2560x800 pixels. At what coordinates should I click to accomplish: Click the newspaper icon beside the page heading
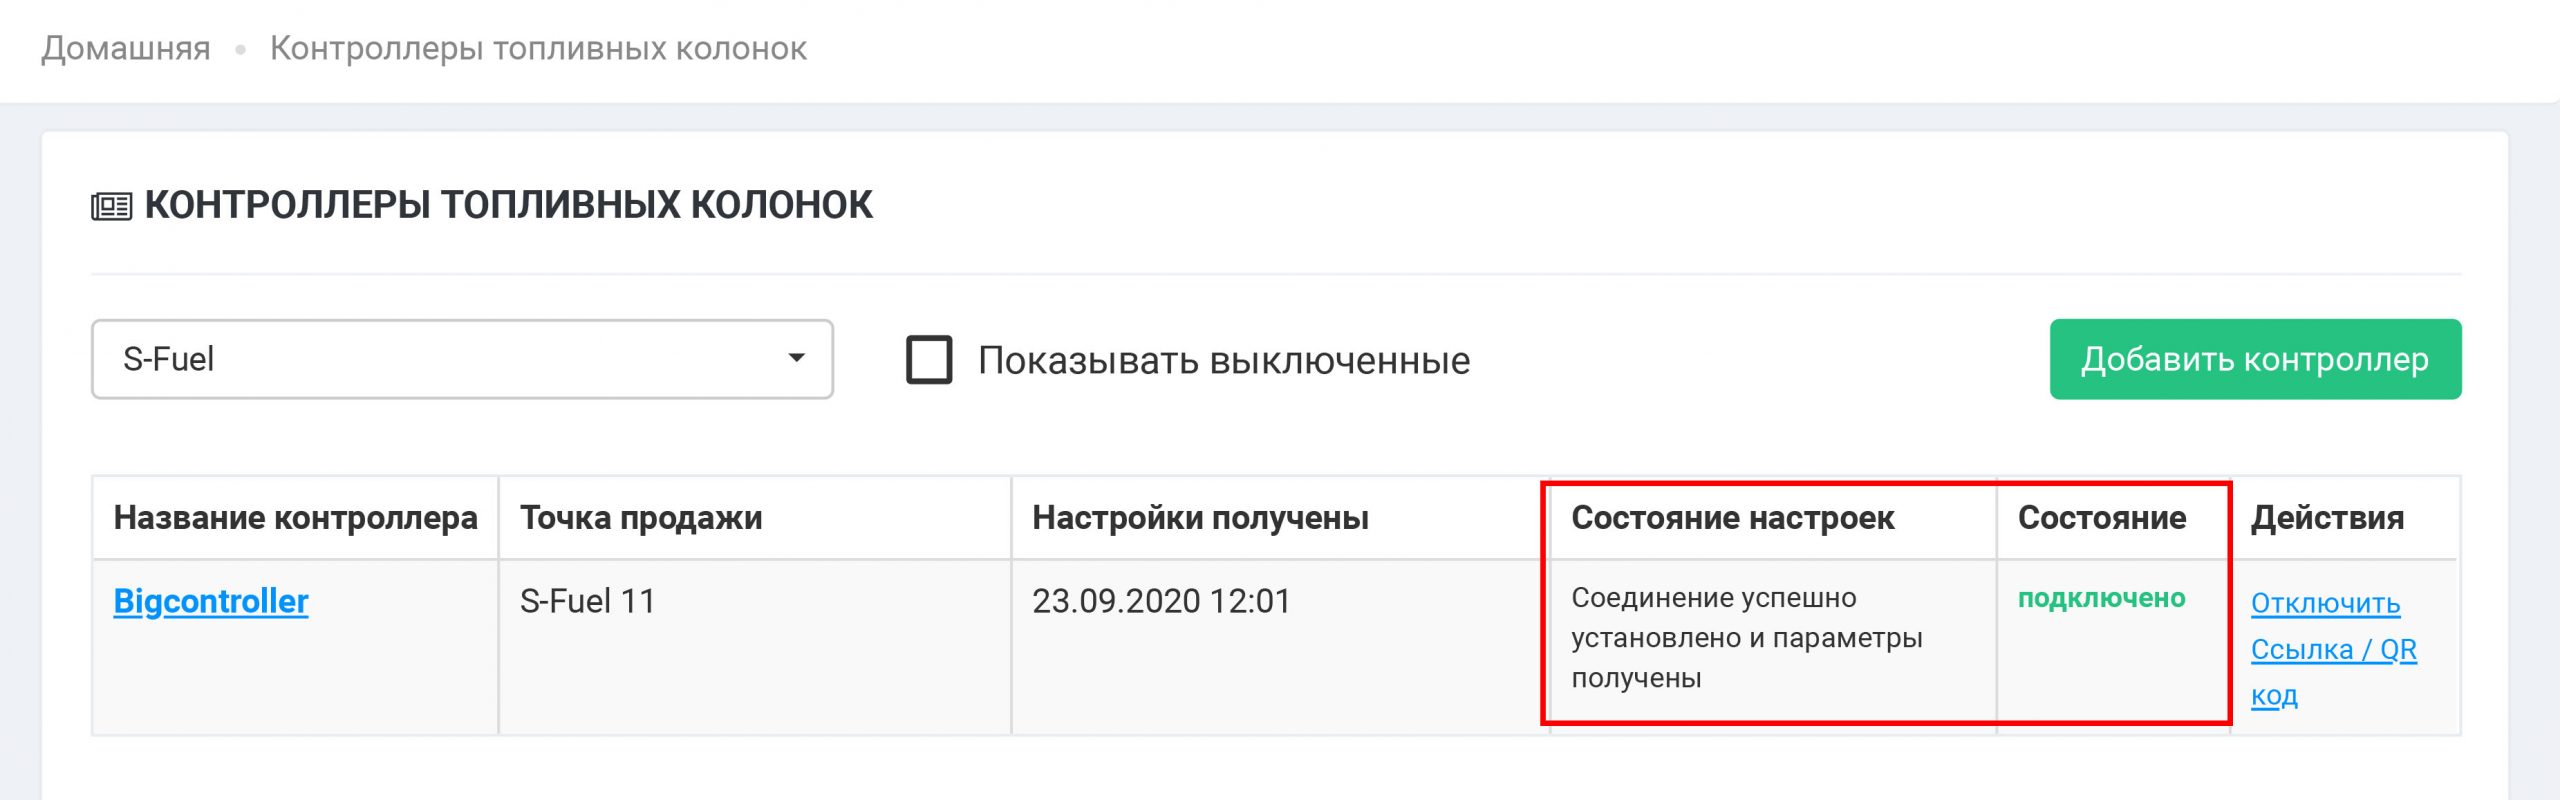(111, 206)
